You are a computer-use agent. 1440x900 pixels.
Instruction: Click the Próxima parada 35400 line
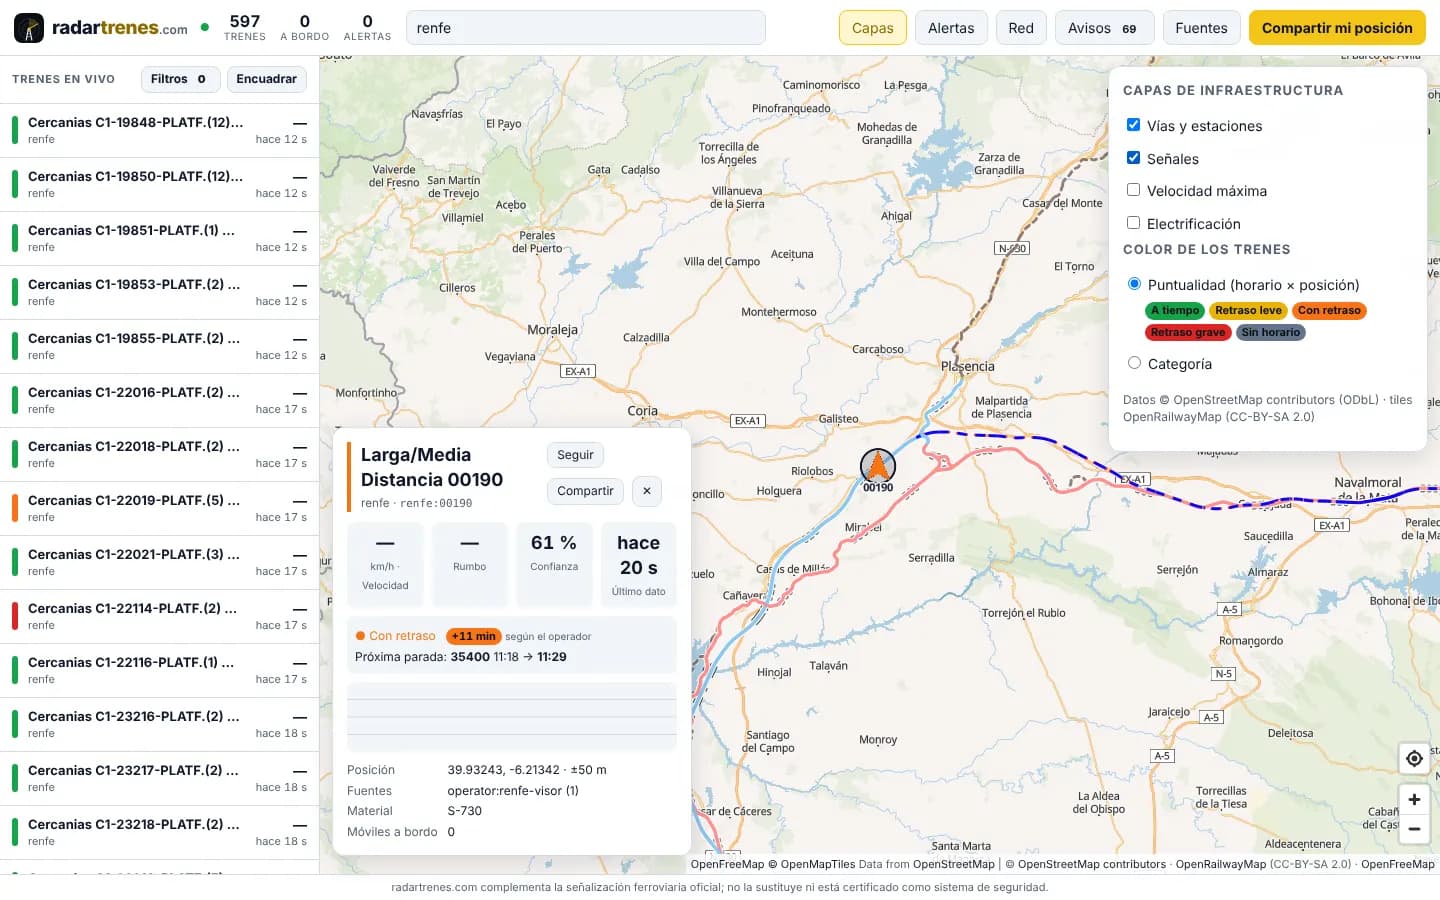point(461,657)
